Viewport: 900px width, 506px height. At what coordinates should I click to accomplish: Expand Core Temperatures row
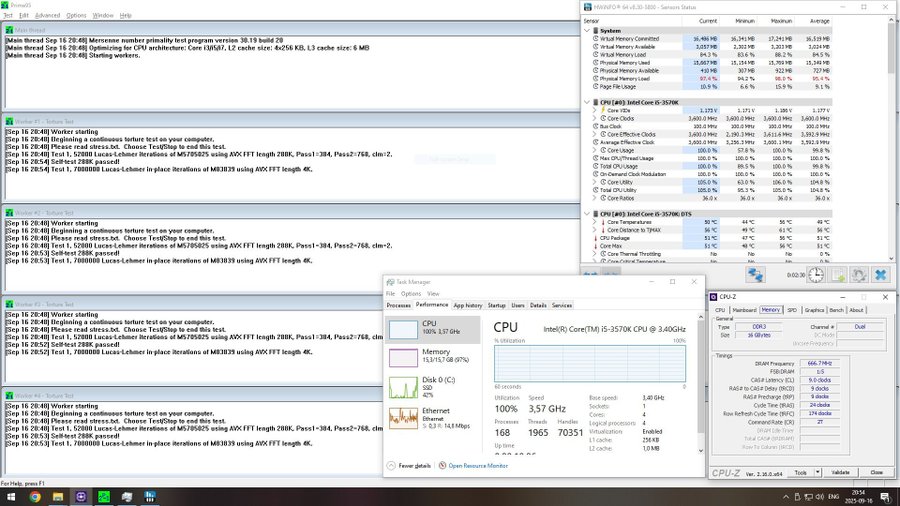click(x=595, y=222)
